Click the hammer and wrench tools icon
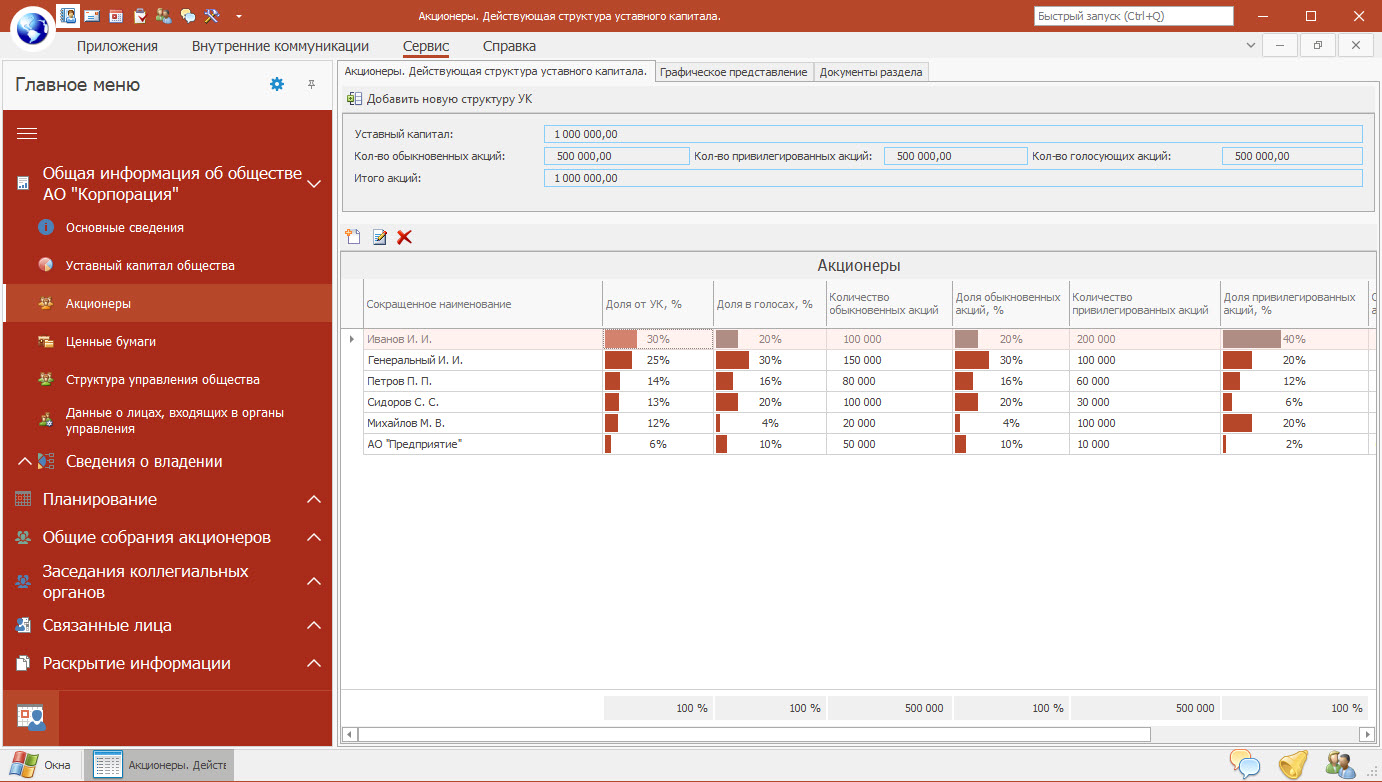This screenshot has width=1382, height=782. pos(211,16)
